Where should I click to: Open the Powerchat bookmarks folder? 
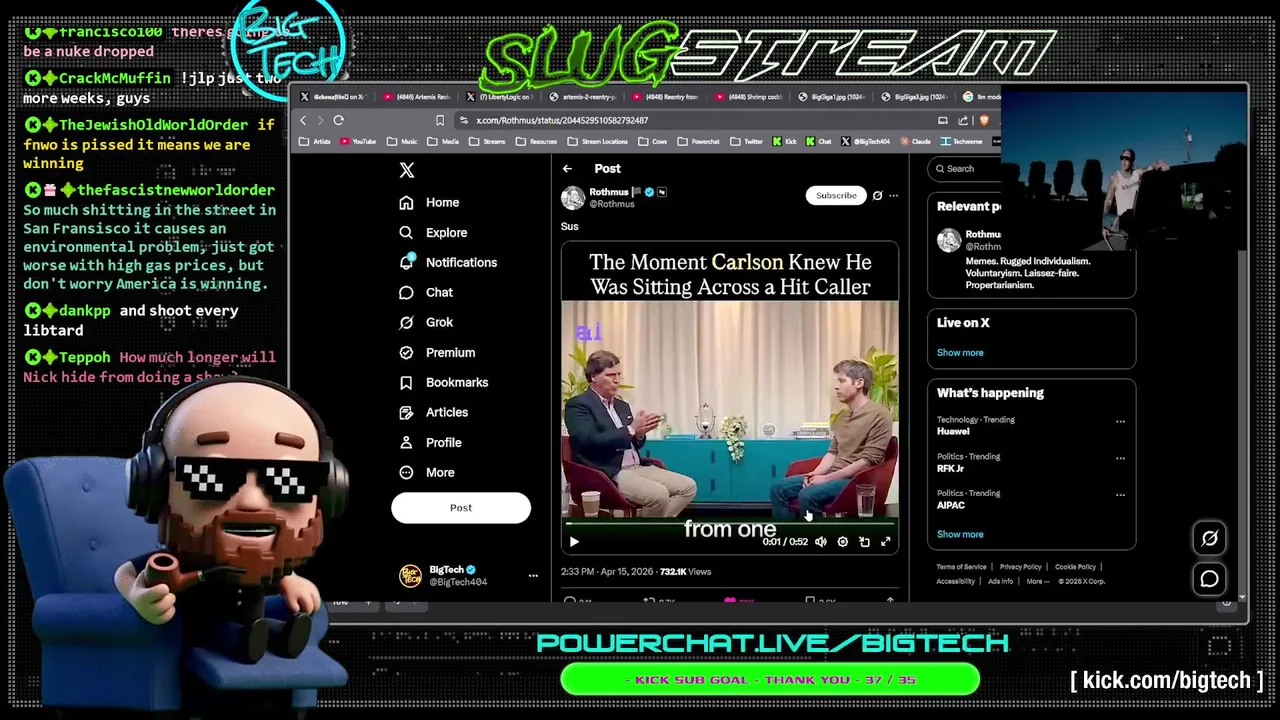pos(699,142)
